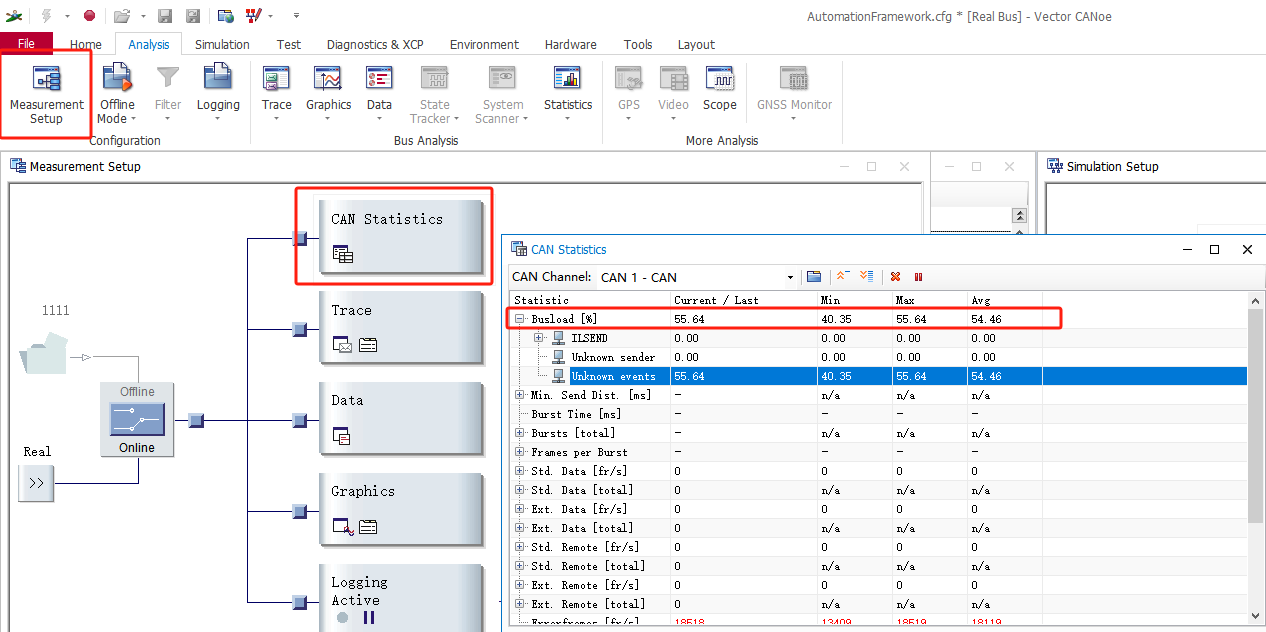Click the Data block in Measurement Setup
The width and height of the screenshot is (1266, 632).
point(401,418)
